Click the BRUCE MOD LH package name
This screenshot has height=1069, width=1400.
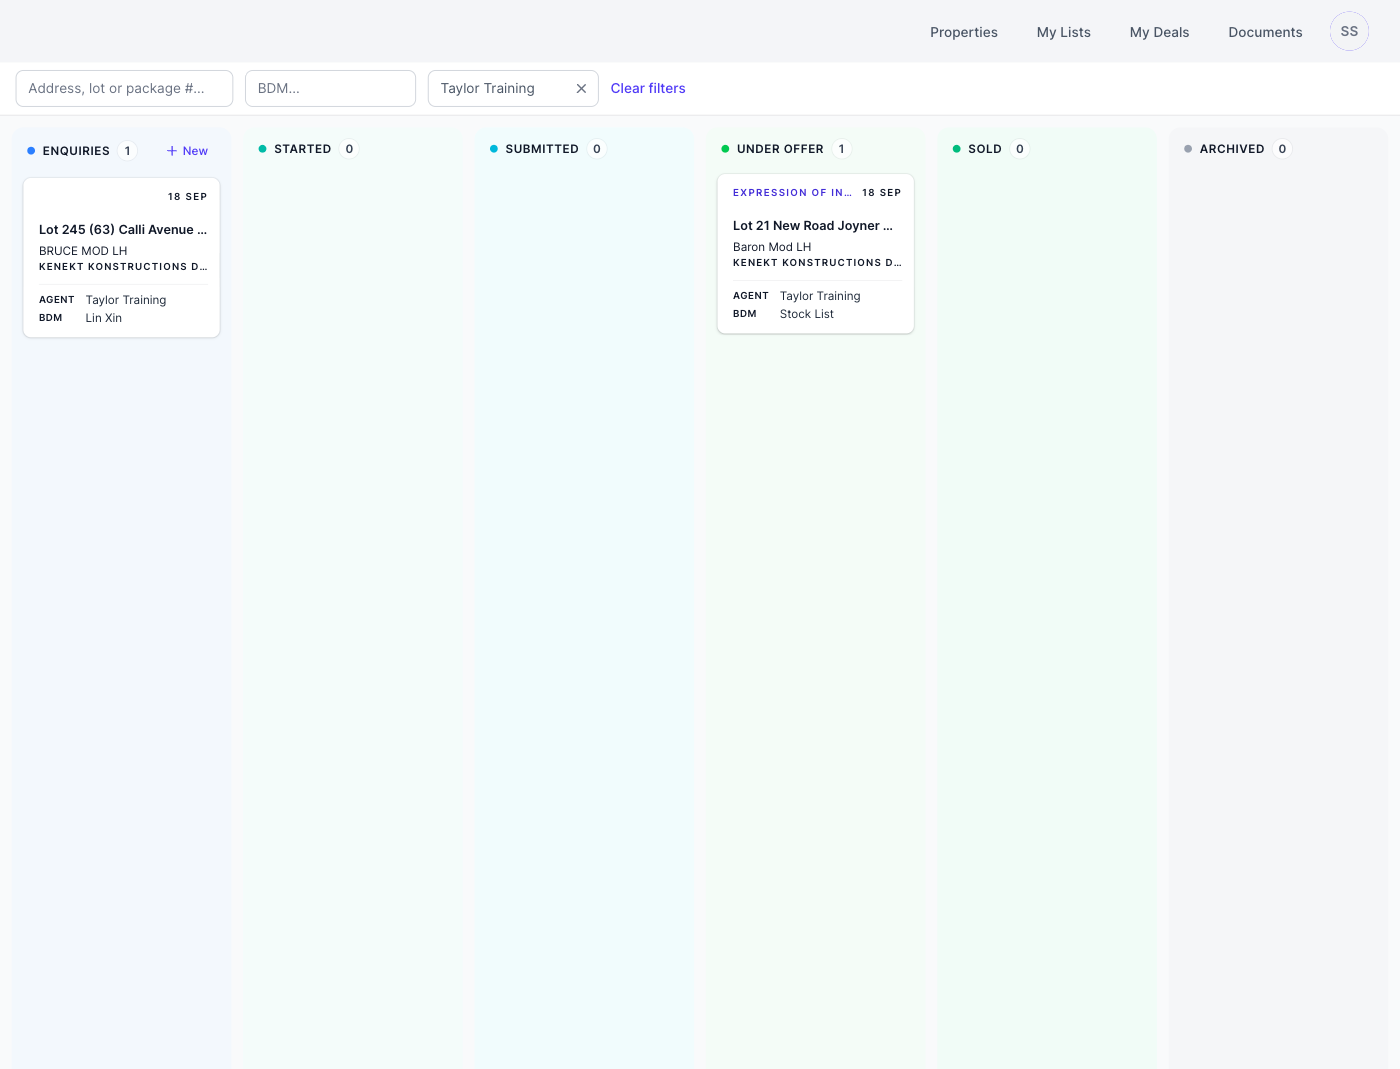[83, 251]
